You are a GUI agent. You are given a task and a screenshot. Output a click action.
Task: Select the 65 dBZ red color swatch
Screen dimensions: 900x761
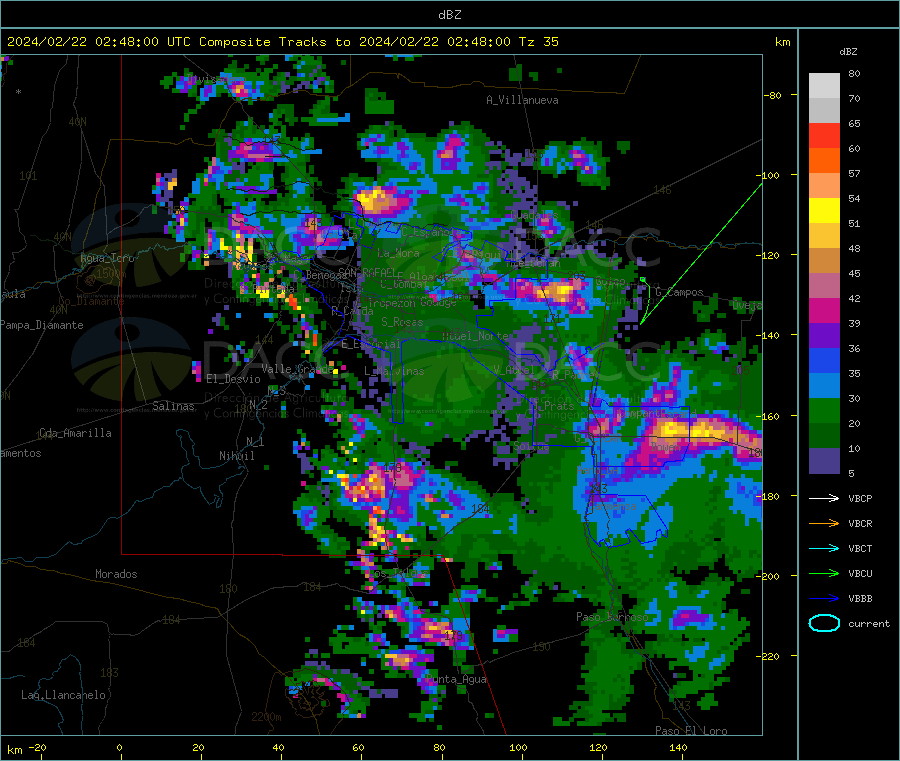(824, 135)
